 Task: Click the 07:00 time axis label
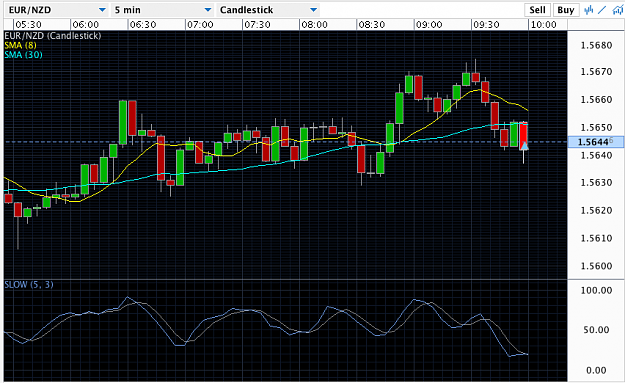(200, 25)
